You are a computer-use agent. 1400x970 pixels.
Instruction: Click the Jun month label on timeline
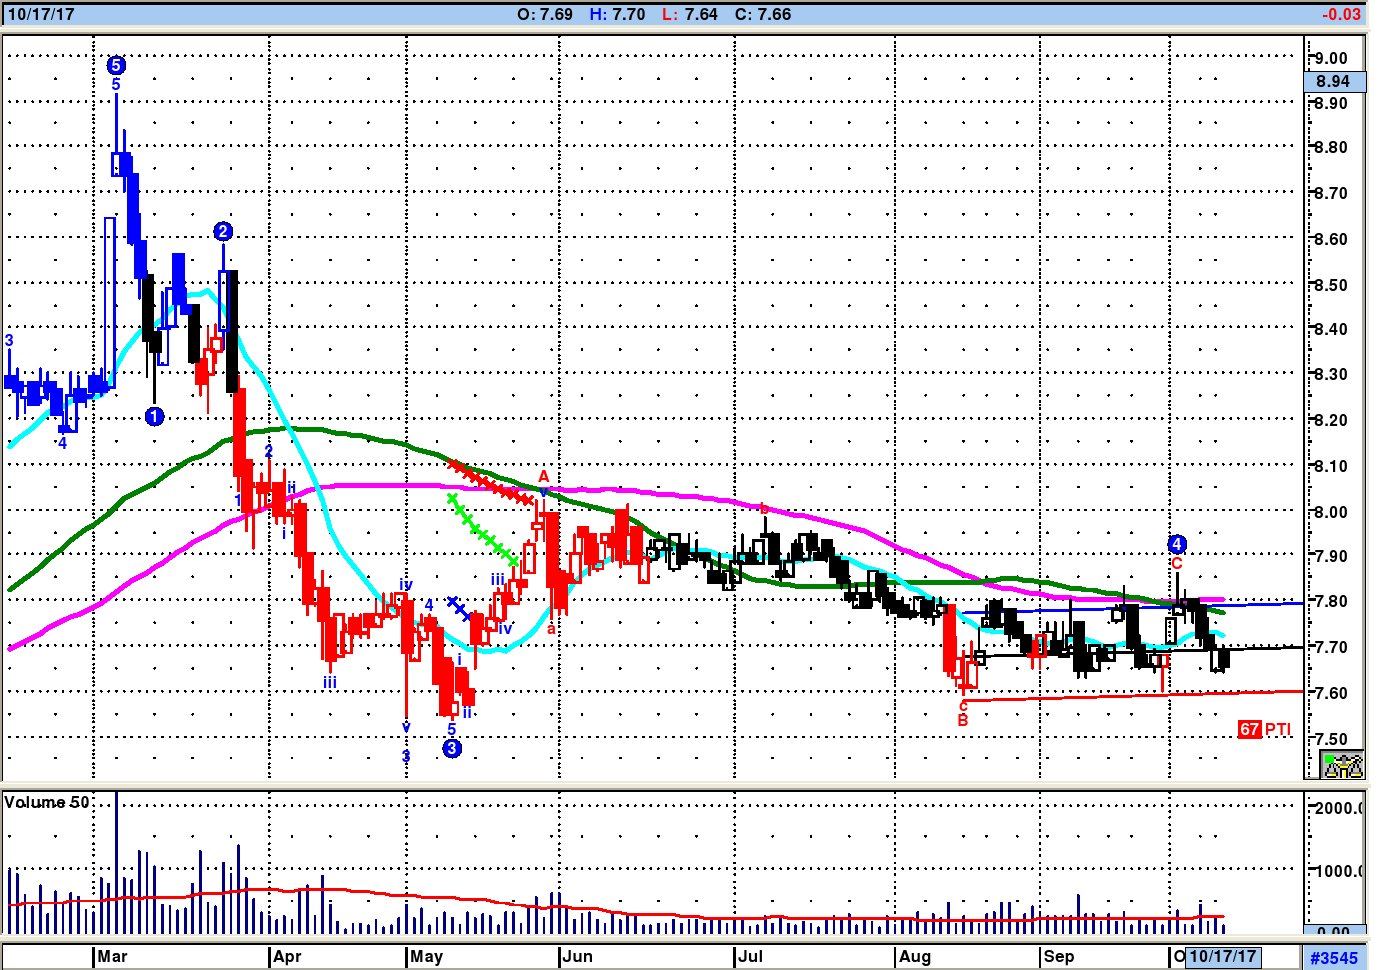click(x=577, y=956)
